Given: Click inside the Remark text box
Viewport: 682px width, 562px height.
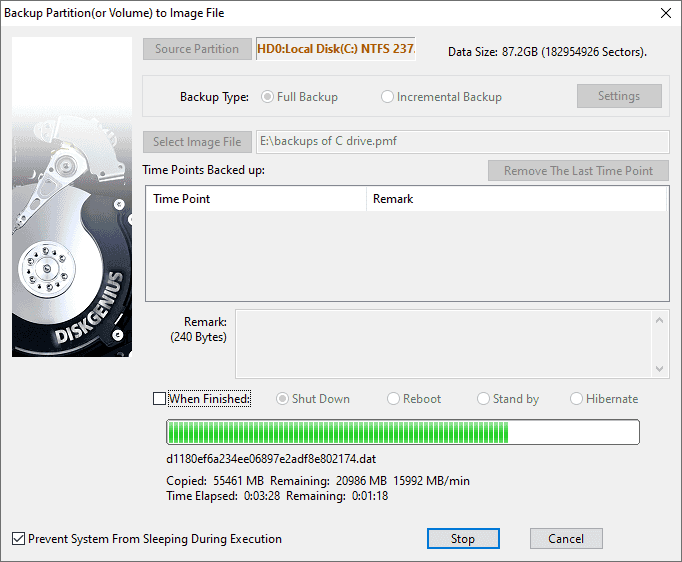Looking at the screenshot, I should pos(442,344).
